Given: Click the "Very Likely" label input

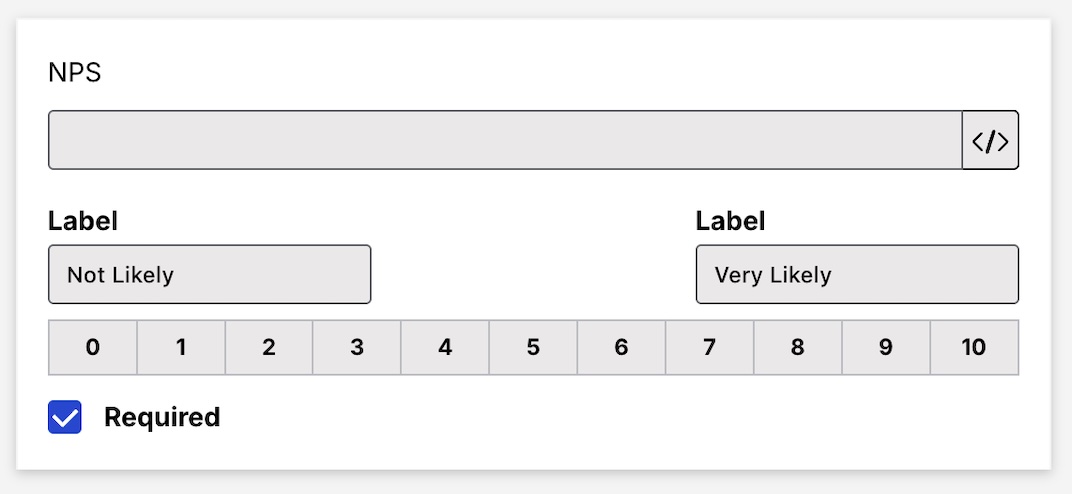Looking at the screenshot, I should pos(857,274).
